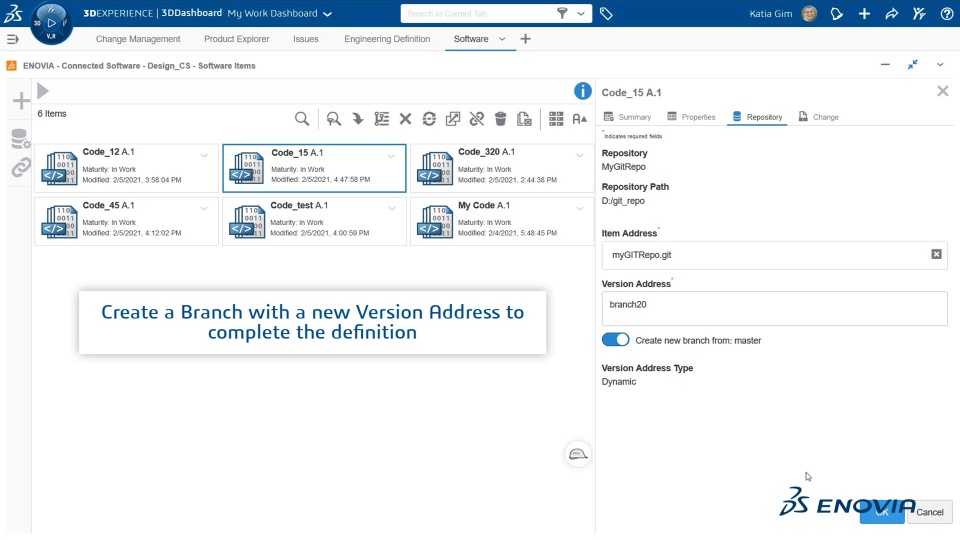960x540 pixels.
Task: Switch to the Repository tab
Action: coord(757,117)
